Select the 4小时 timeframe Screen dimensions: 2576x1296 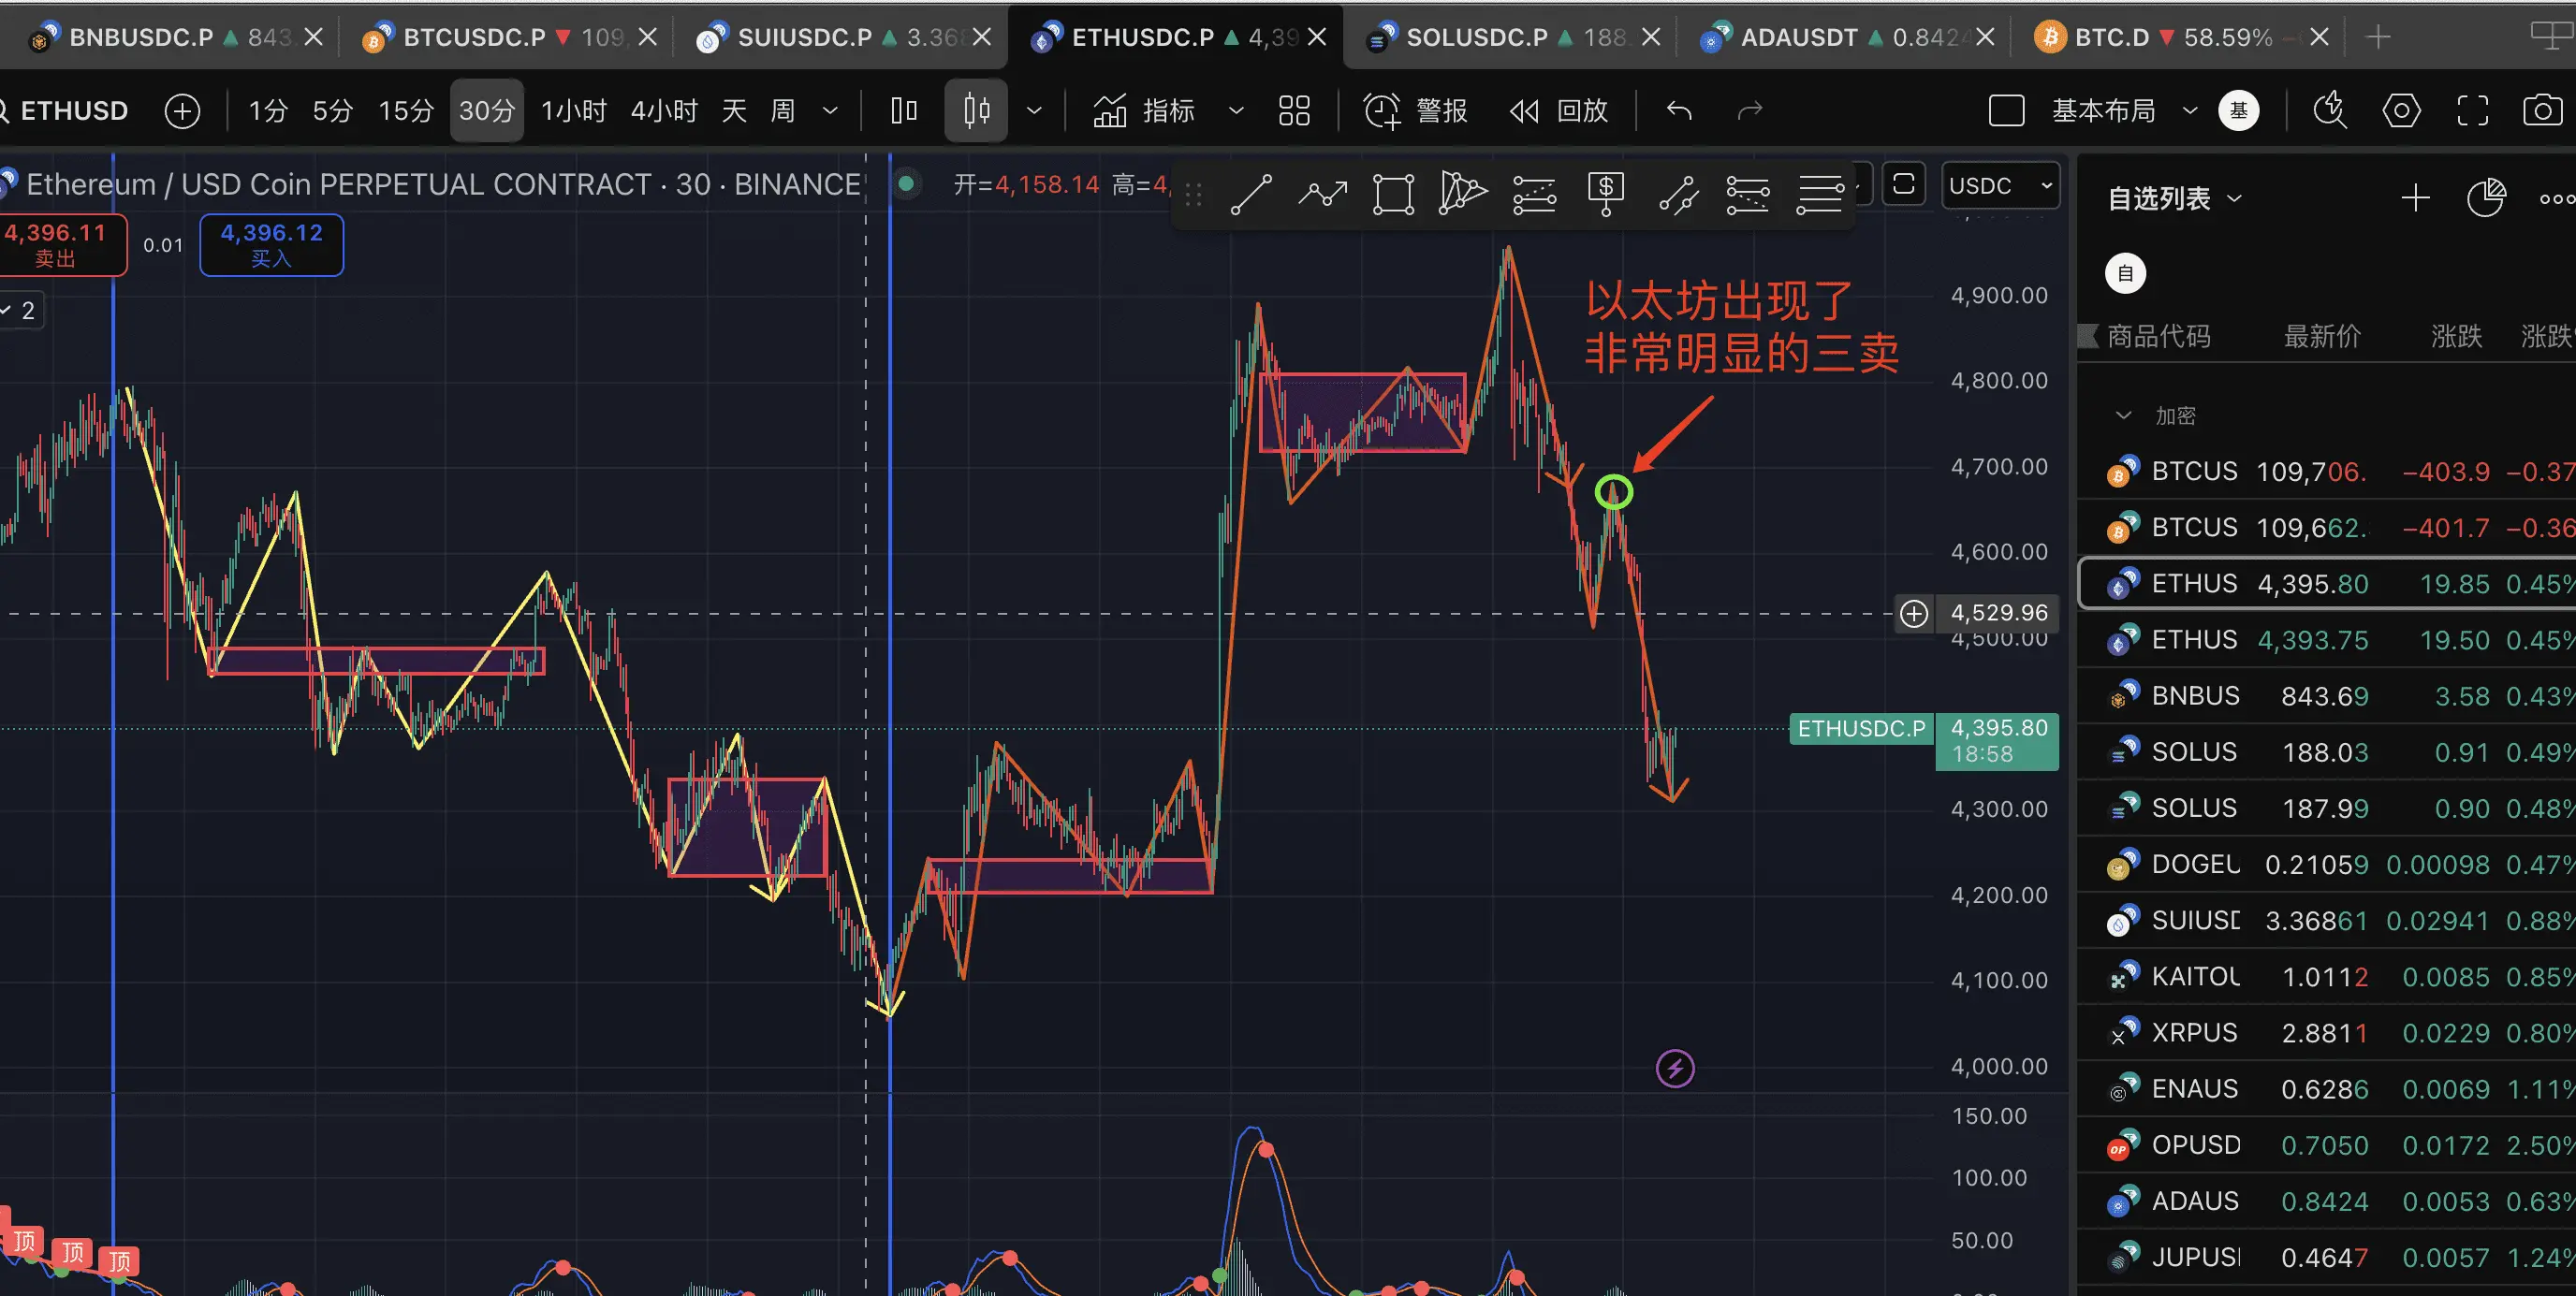pos(664,110)
